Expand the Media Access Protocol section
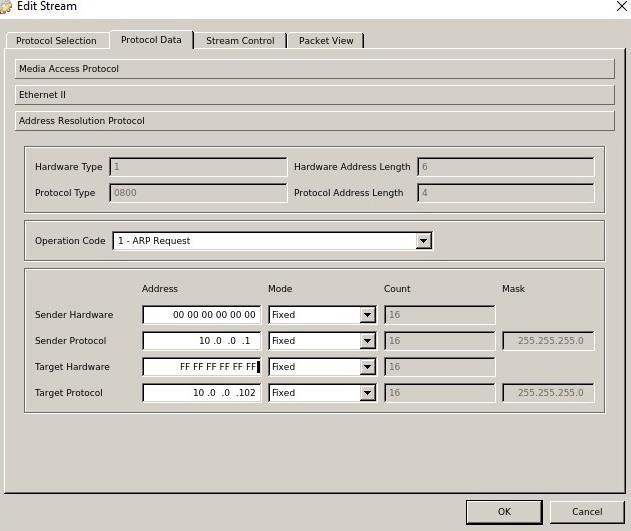This screenshot has height=531, width=631. 315,69
